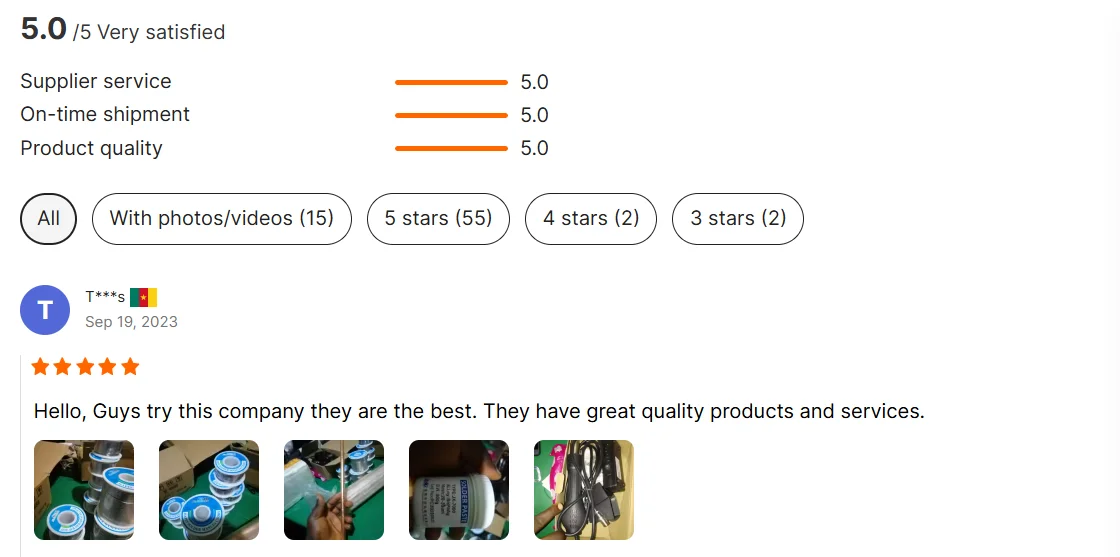
Task: Filter by 4 stars (2) reviews
Action: (591, 219)
